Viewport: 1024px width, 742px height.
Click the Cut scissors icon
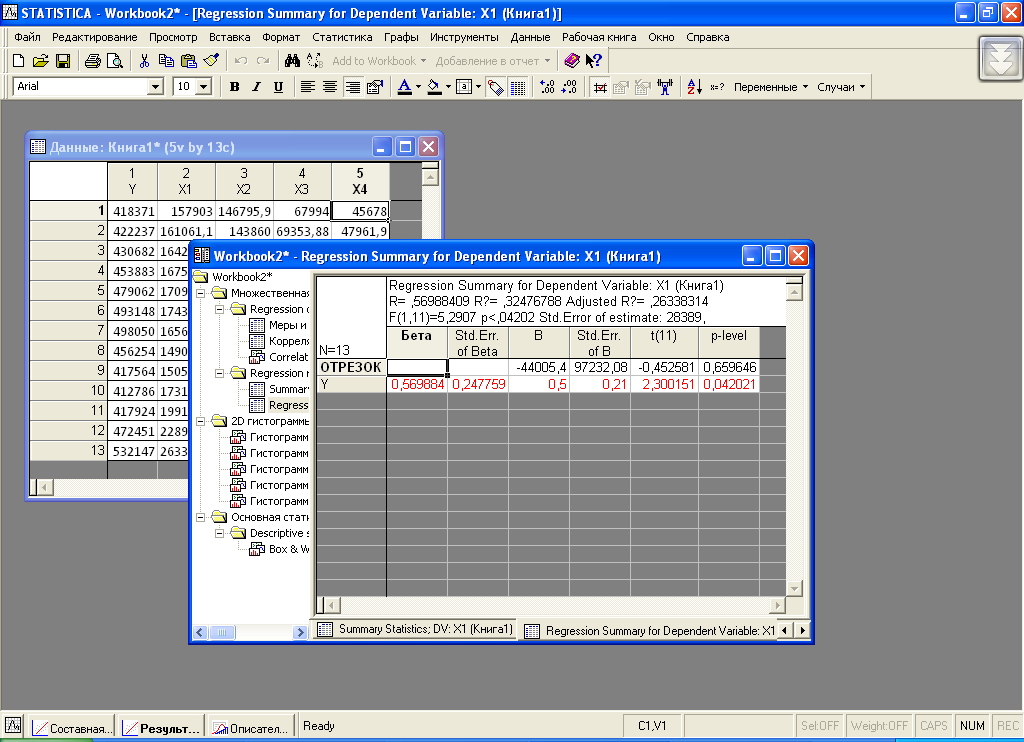click(x=144, y=61)
